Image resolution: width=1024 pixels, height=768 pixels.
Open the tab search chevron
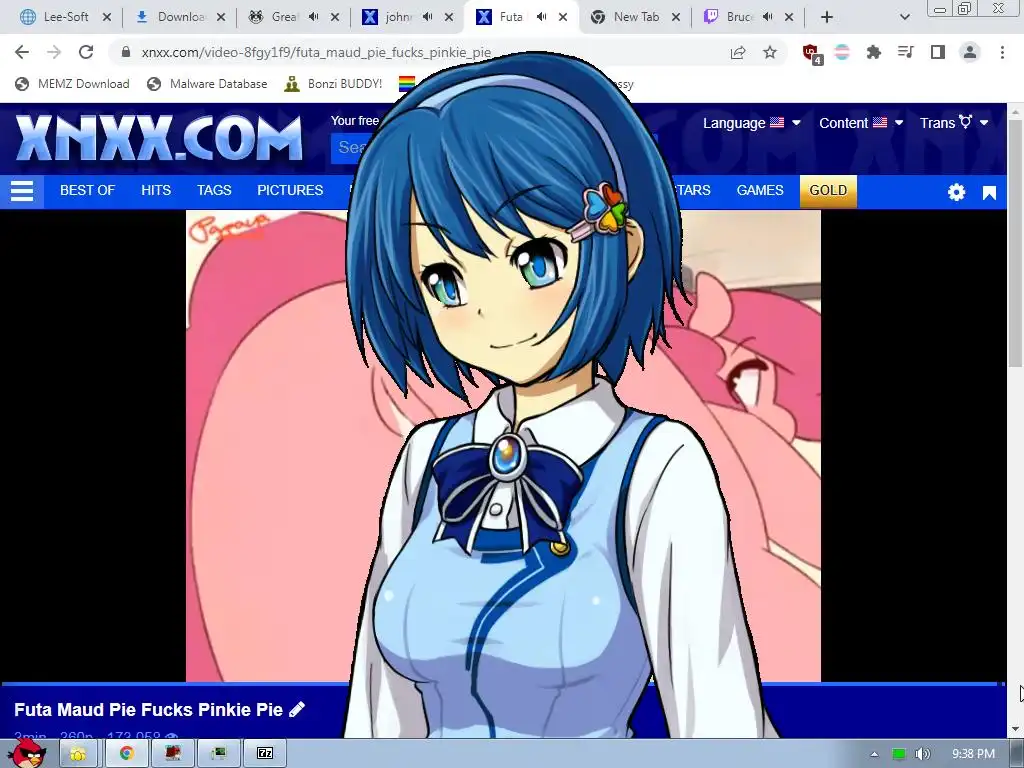pyautogui.click(x=904, y=18)
